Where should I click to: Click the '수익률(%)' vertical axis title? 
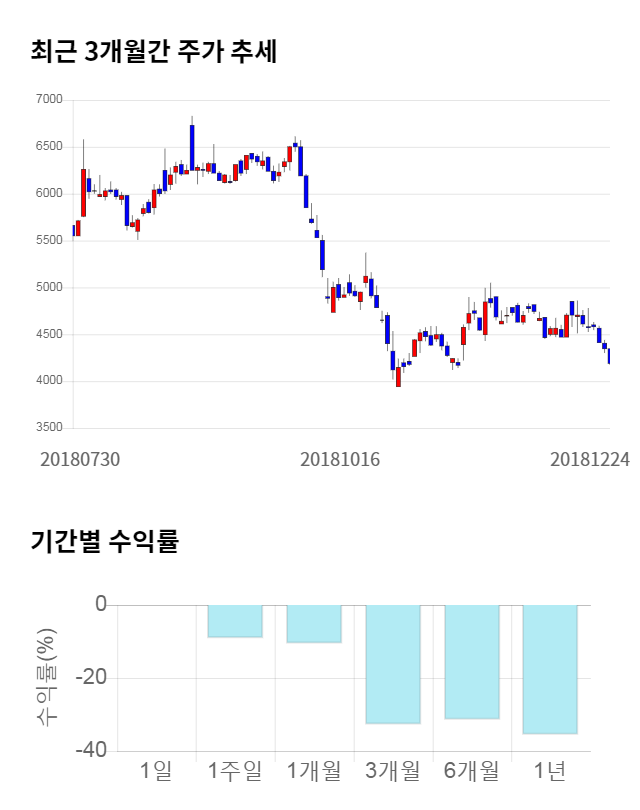(x=47, y=678)
